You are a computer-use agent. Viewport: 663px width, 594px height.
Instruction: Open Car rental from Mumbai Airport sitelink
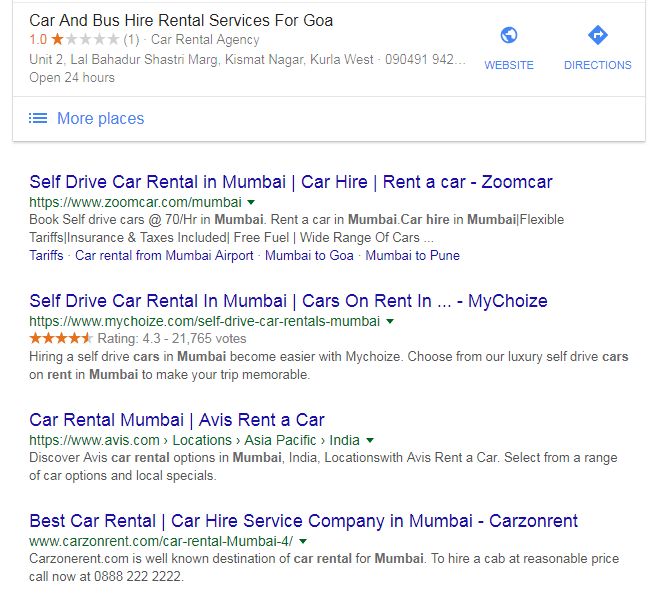pos(164,255)
